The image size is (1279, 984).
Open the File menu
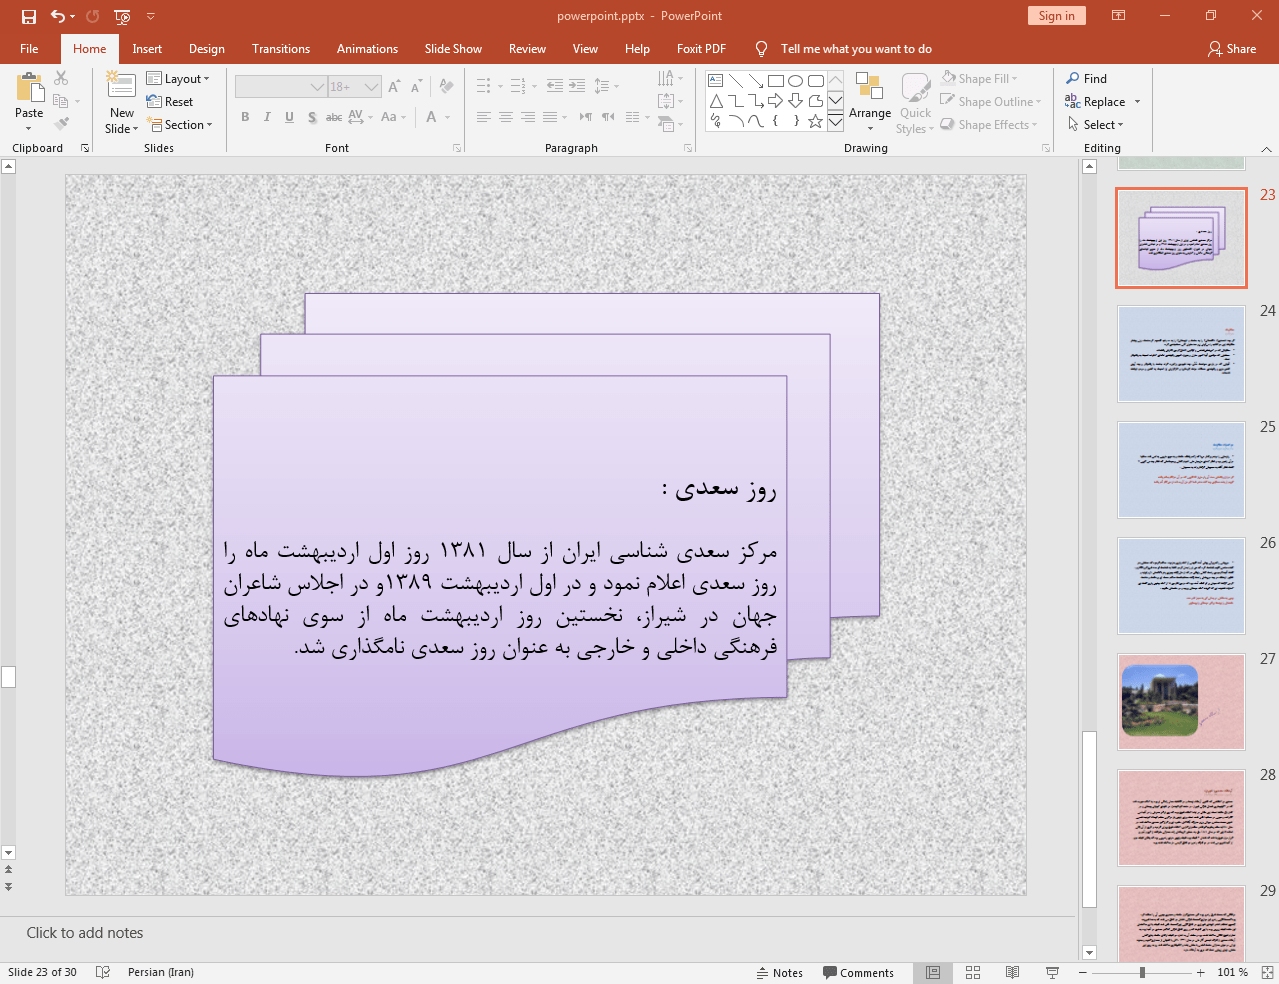[x=29, y=48]
